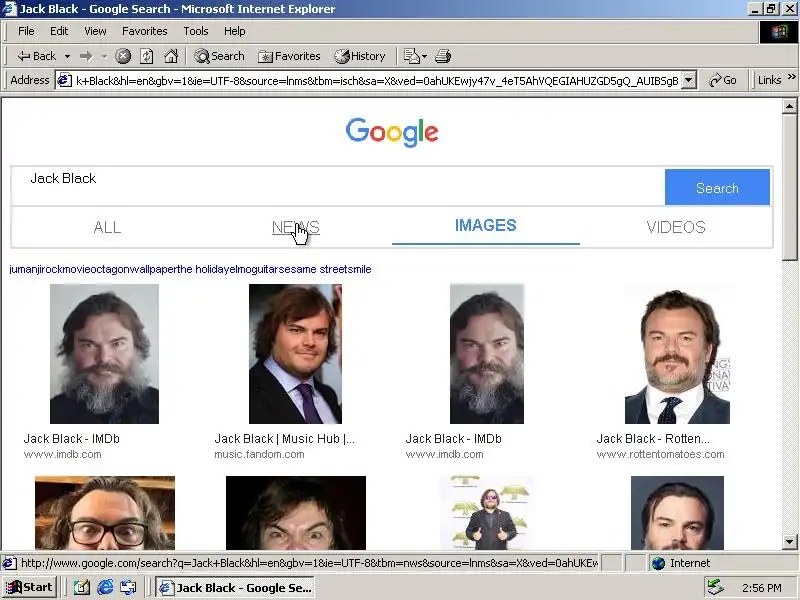Click the Windows flag throbber icon
Viewport: 800px width, 600px height.
[779, 32]
